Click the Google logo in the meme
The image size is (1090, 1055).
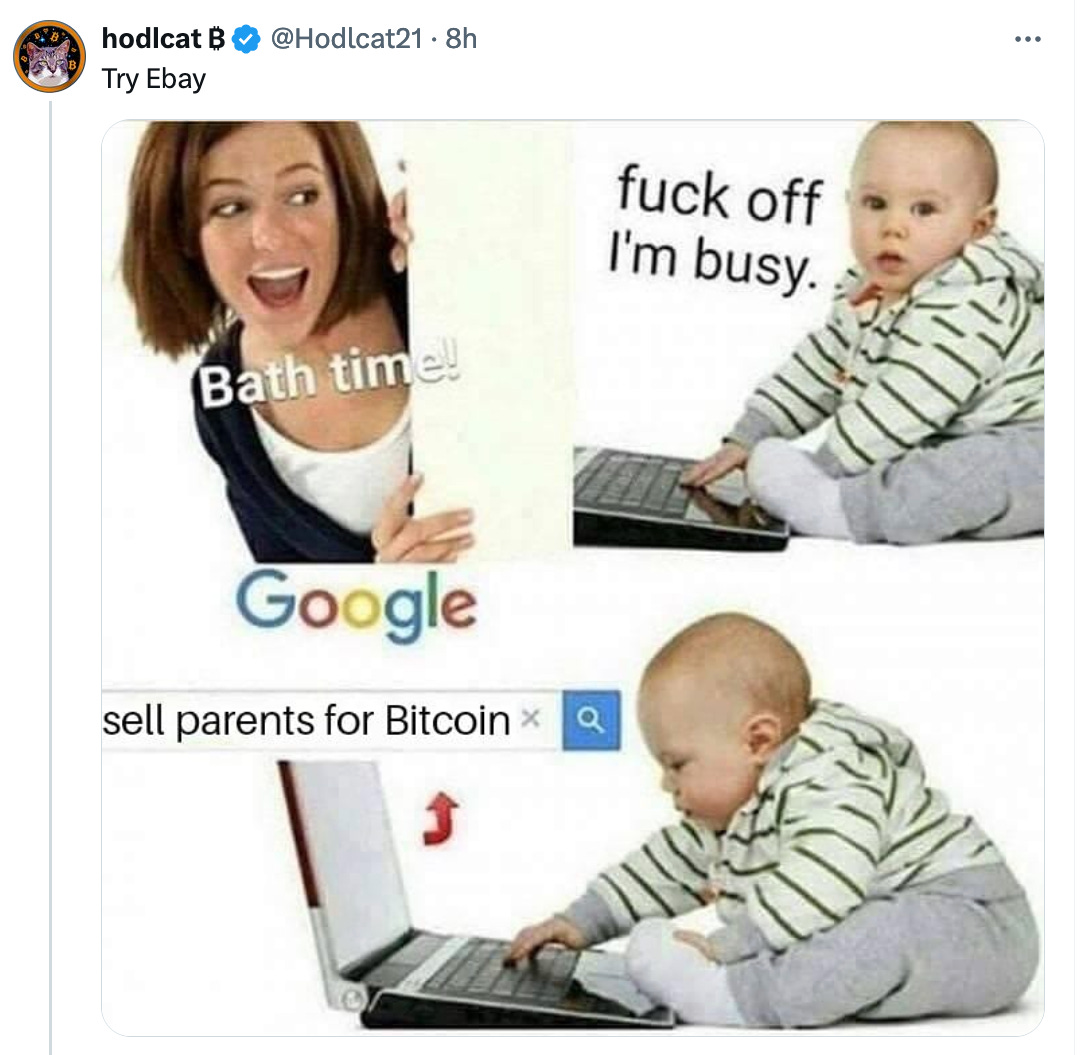pos(356,604)
